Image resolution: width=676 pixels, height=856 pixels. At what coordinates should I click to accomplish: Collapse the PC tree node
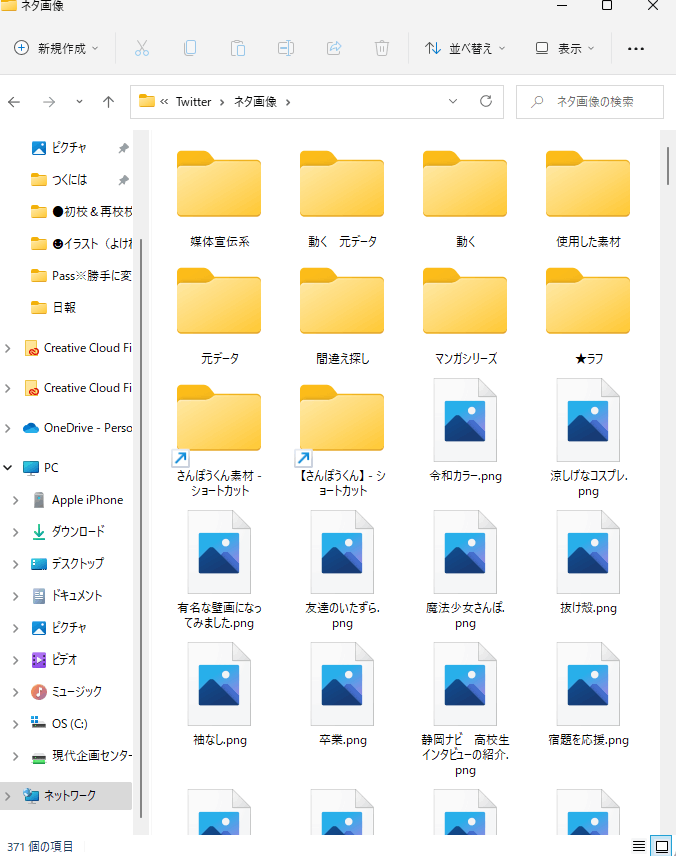[x=8, y=468]
